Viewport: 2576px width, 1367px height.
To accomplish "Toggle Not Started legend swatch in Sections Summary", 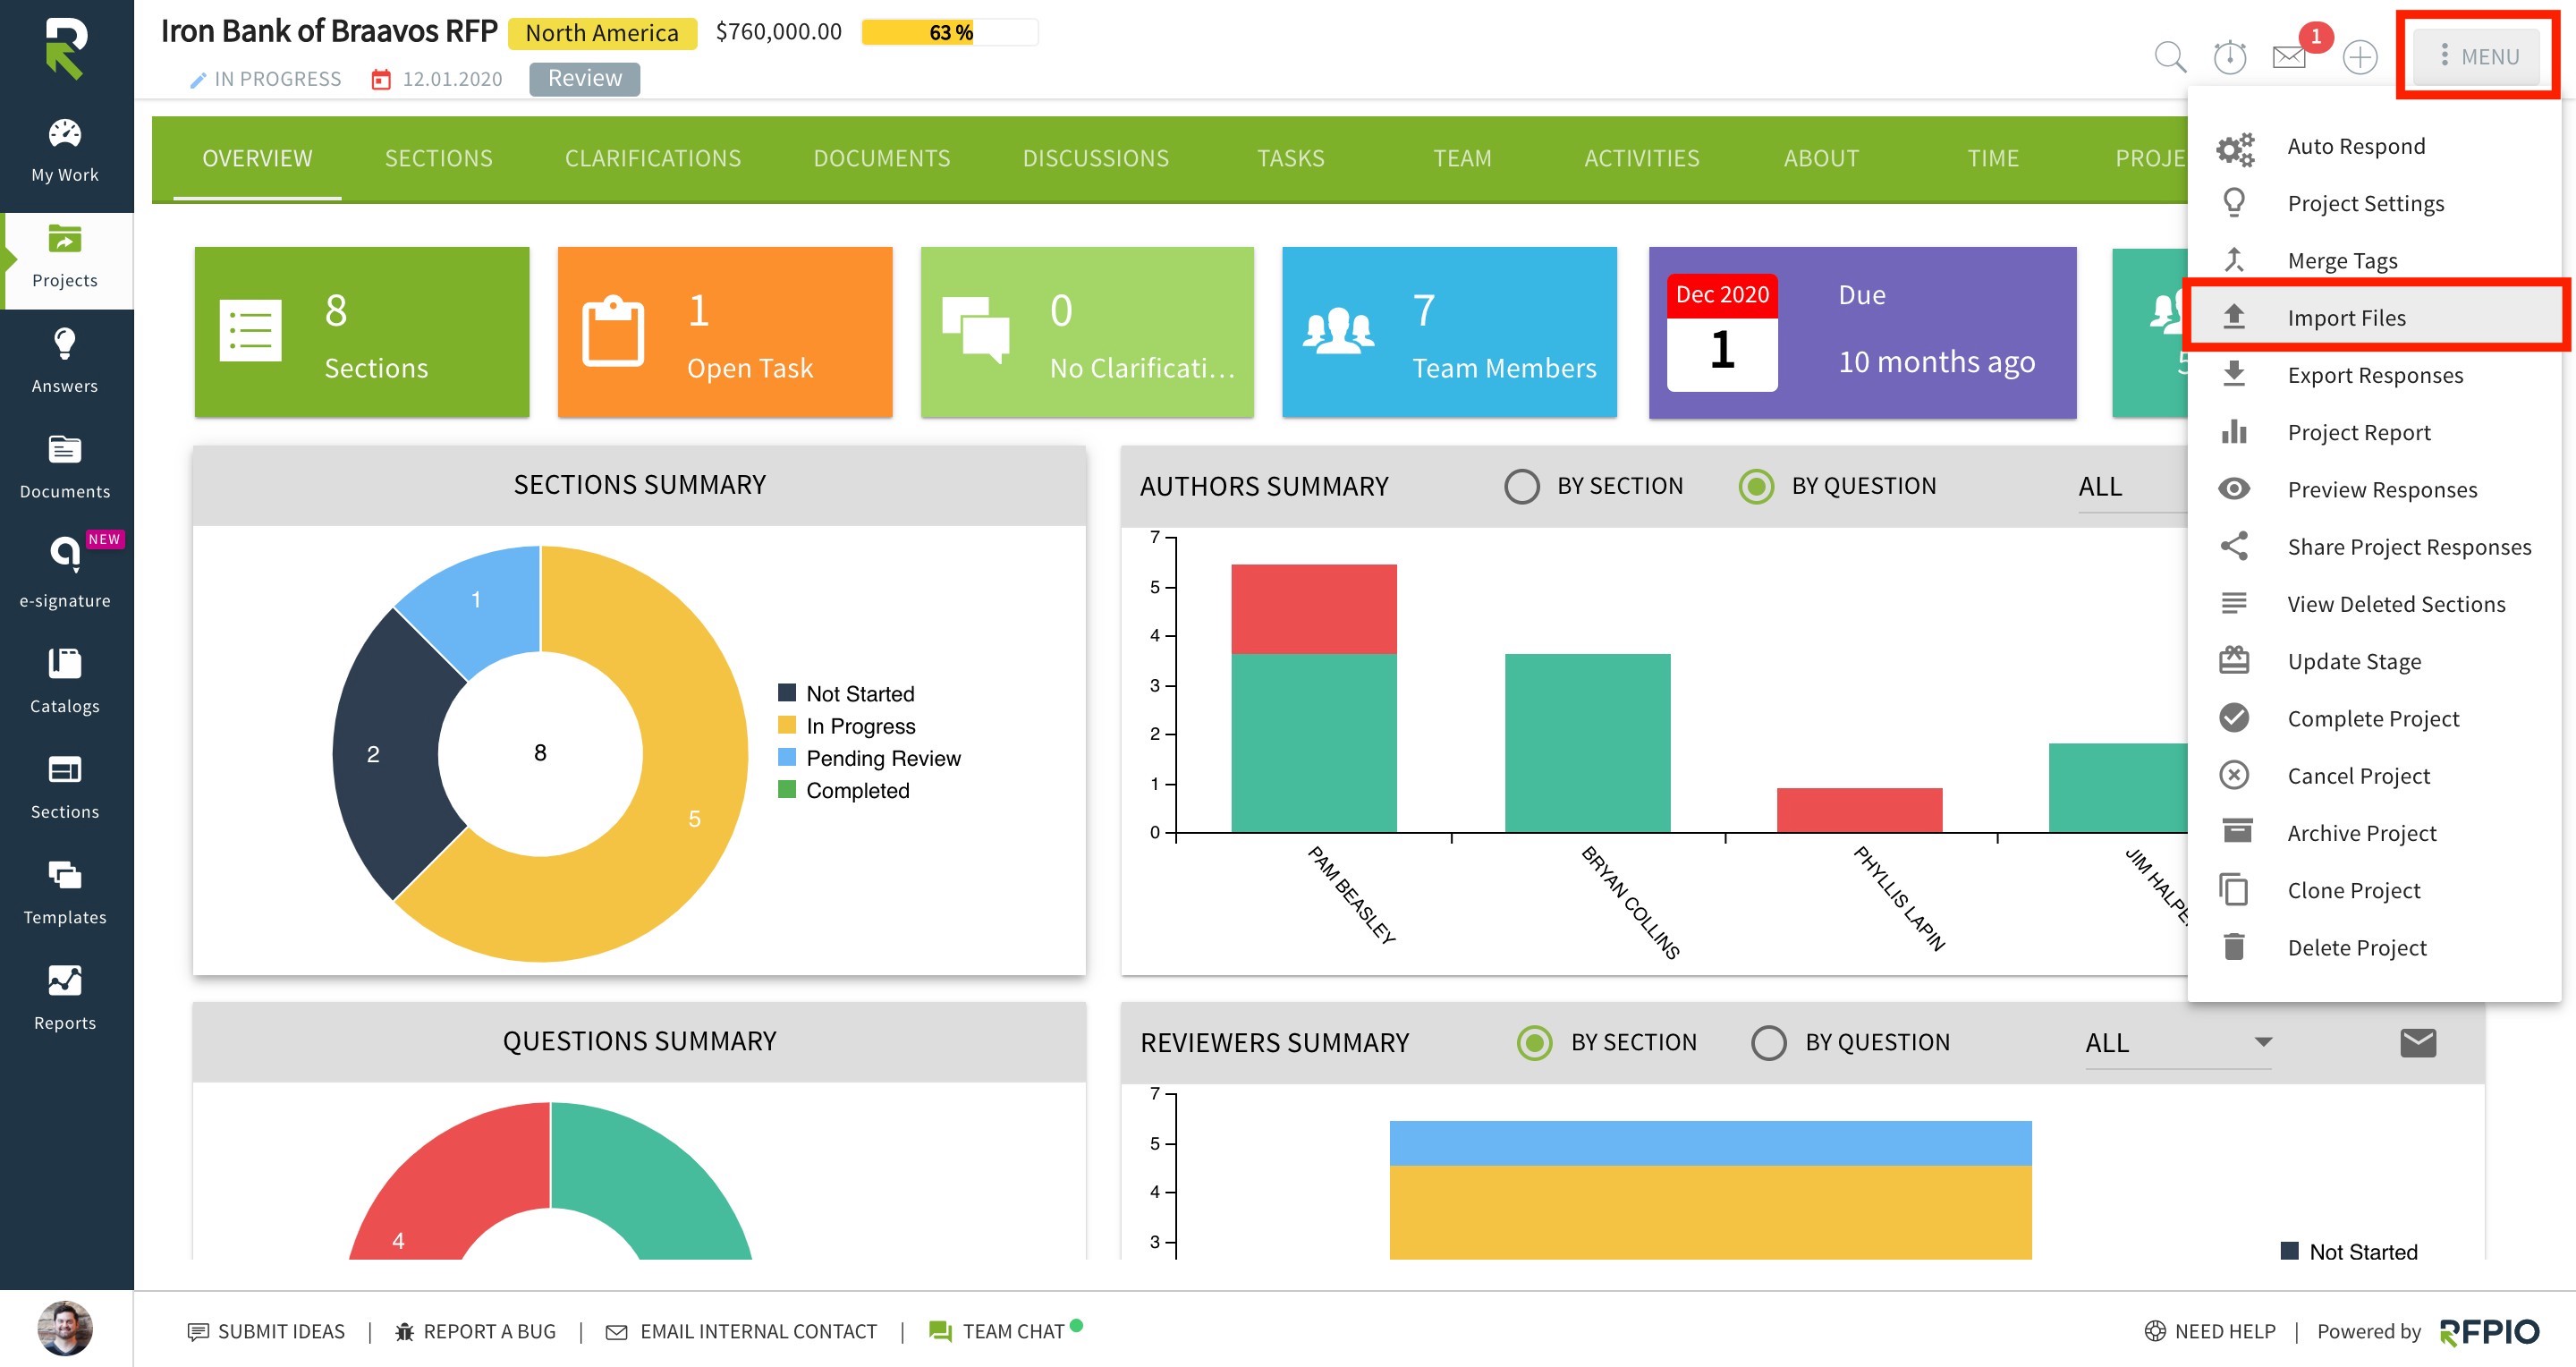I will pyautogui.click(x=787, y=693).
